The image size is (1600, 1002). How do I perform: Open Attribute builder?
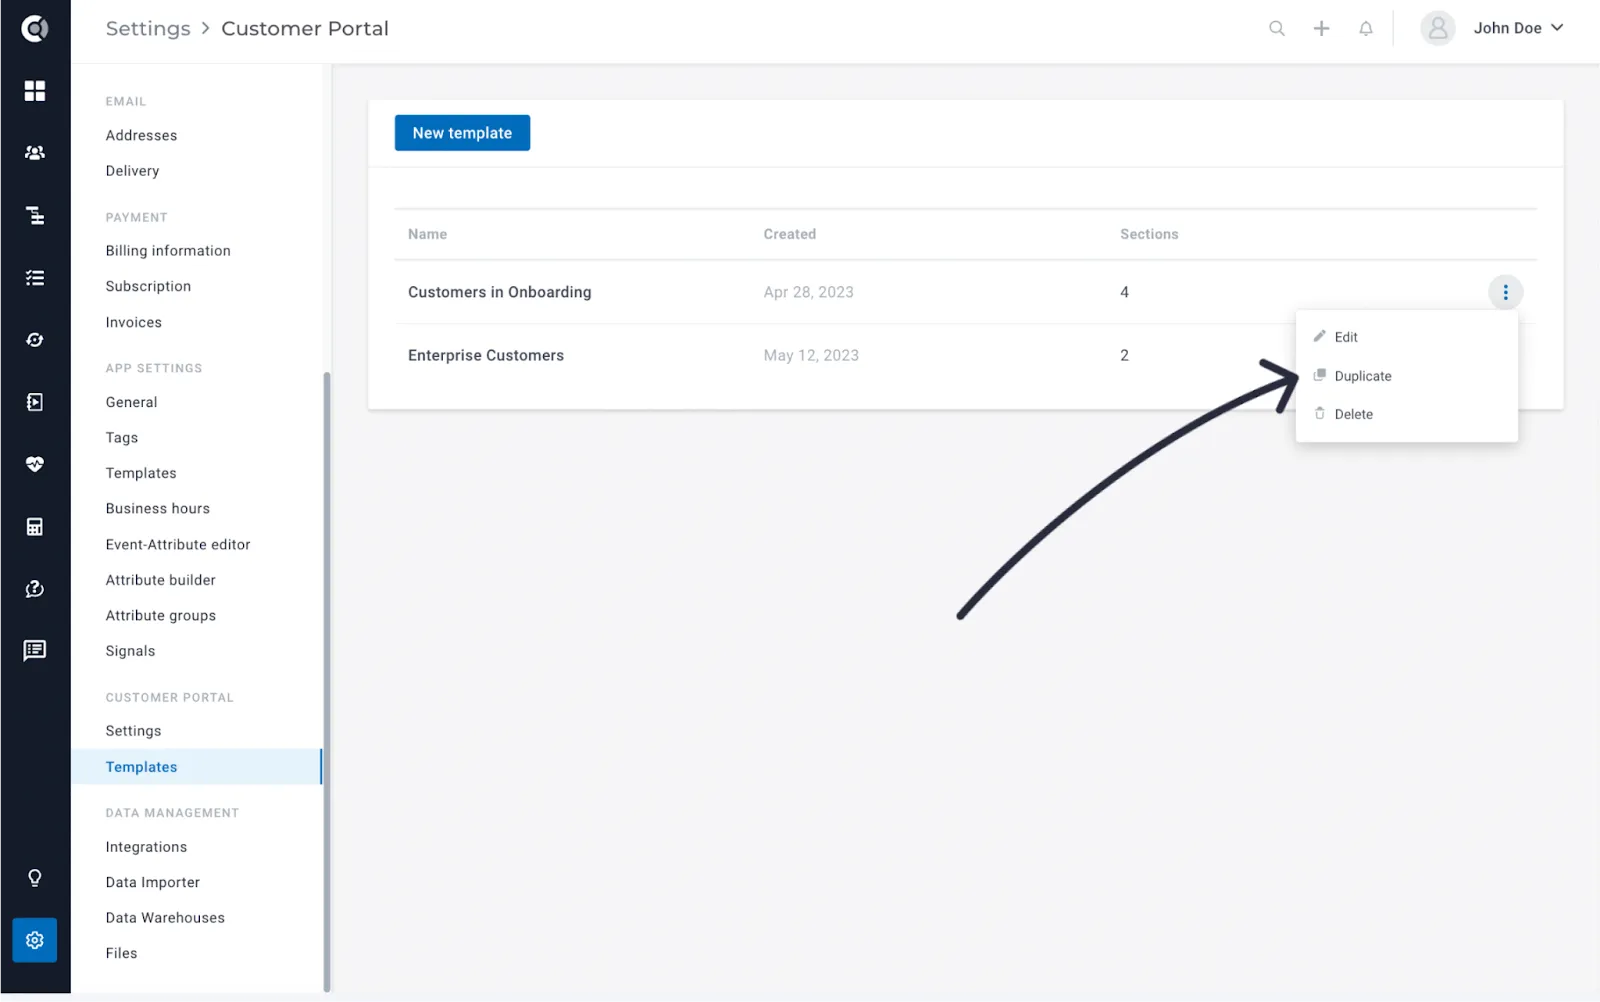[x=160, y=580]
